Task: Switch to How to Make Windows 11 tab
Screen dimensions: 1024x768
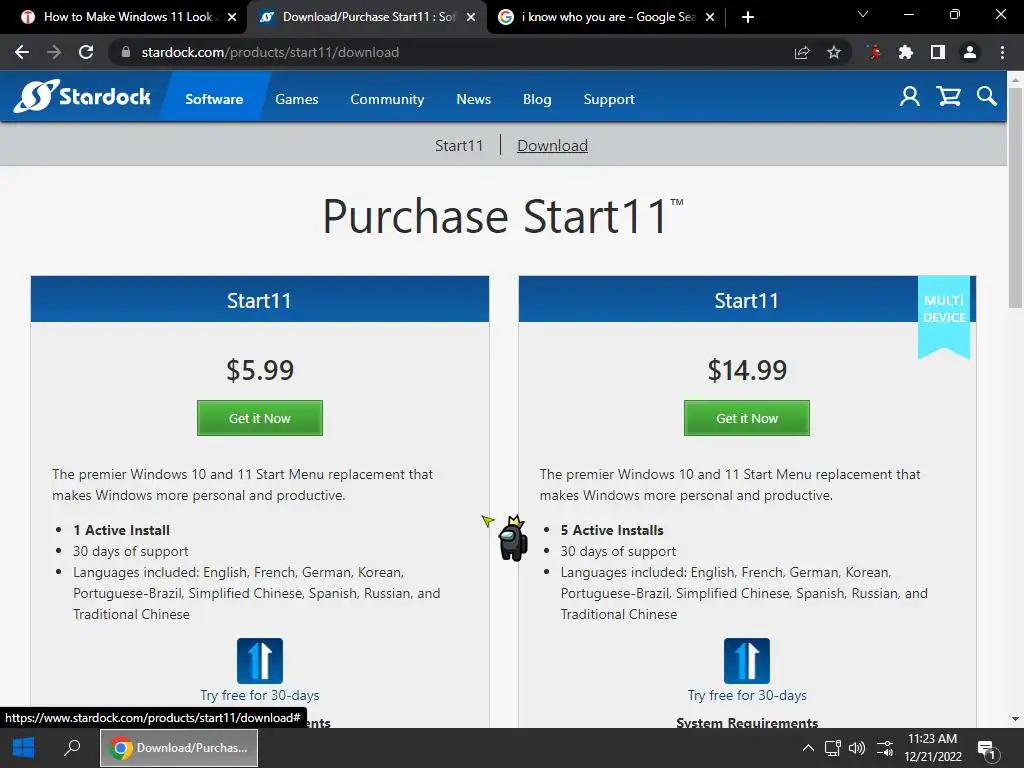Action: click(127, 17)
